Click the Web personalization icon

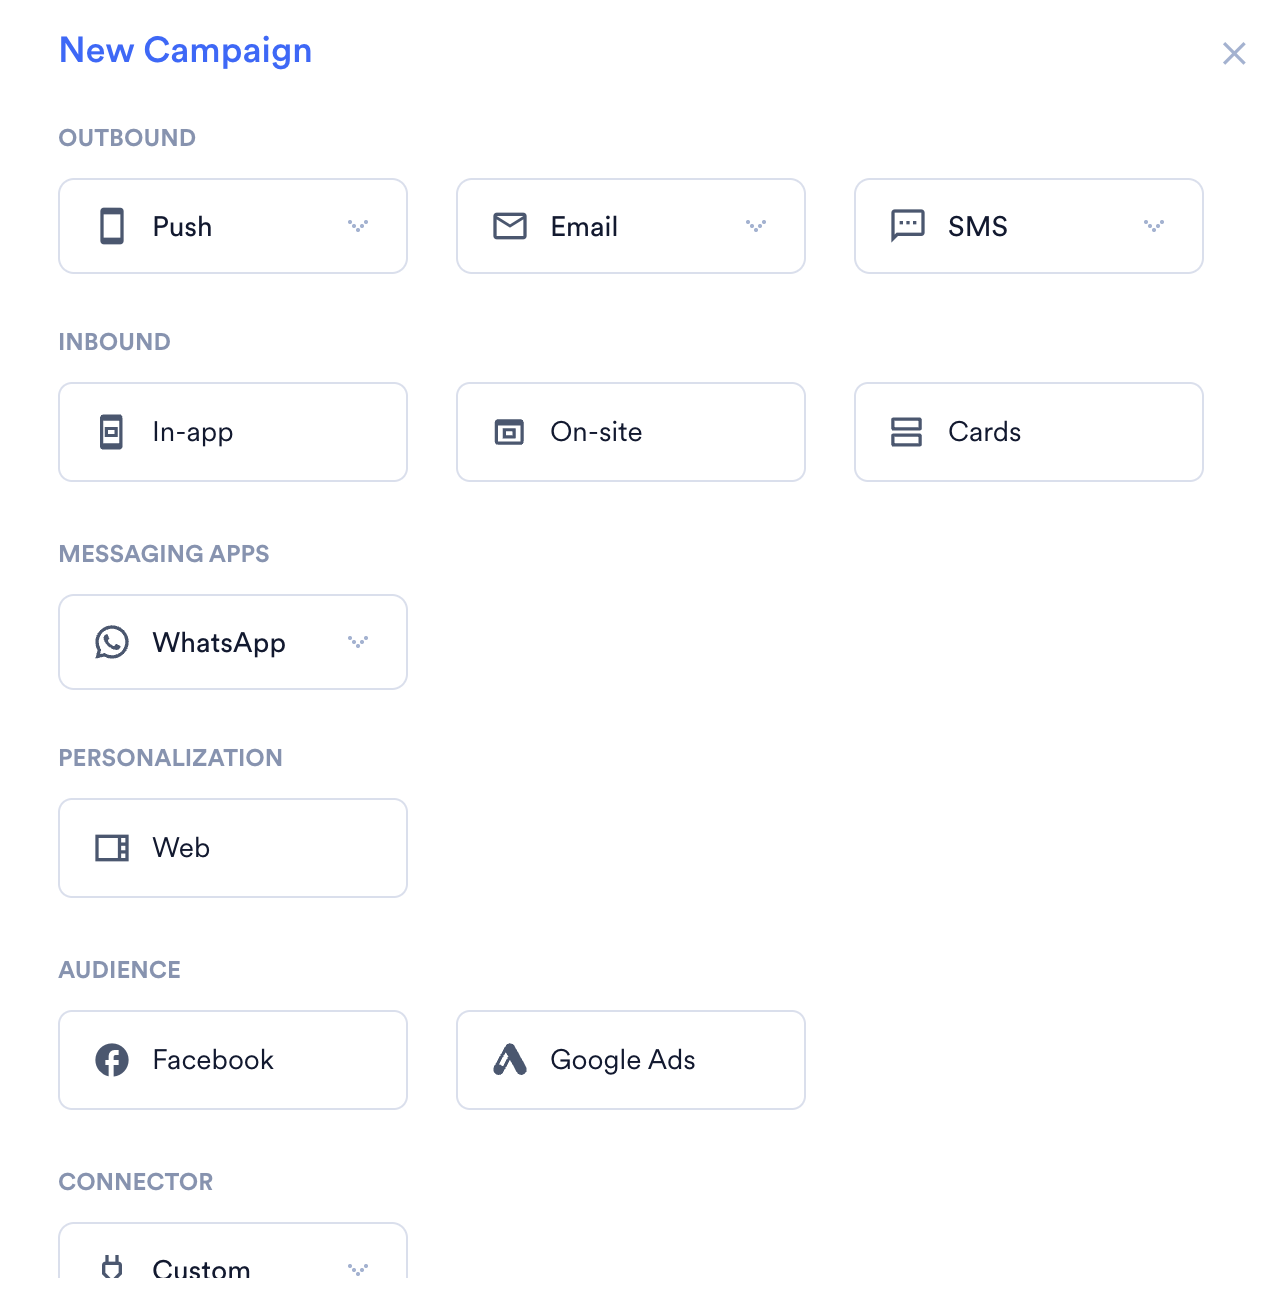click(x=112, y=848)
